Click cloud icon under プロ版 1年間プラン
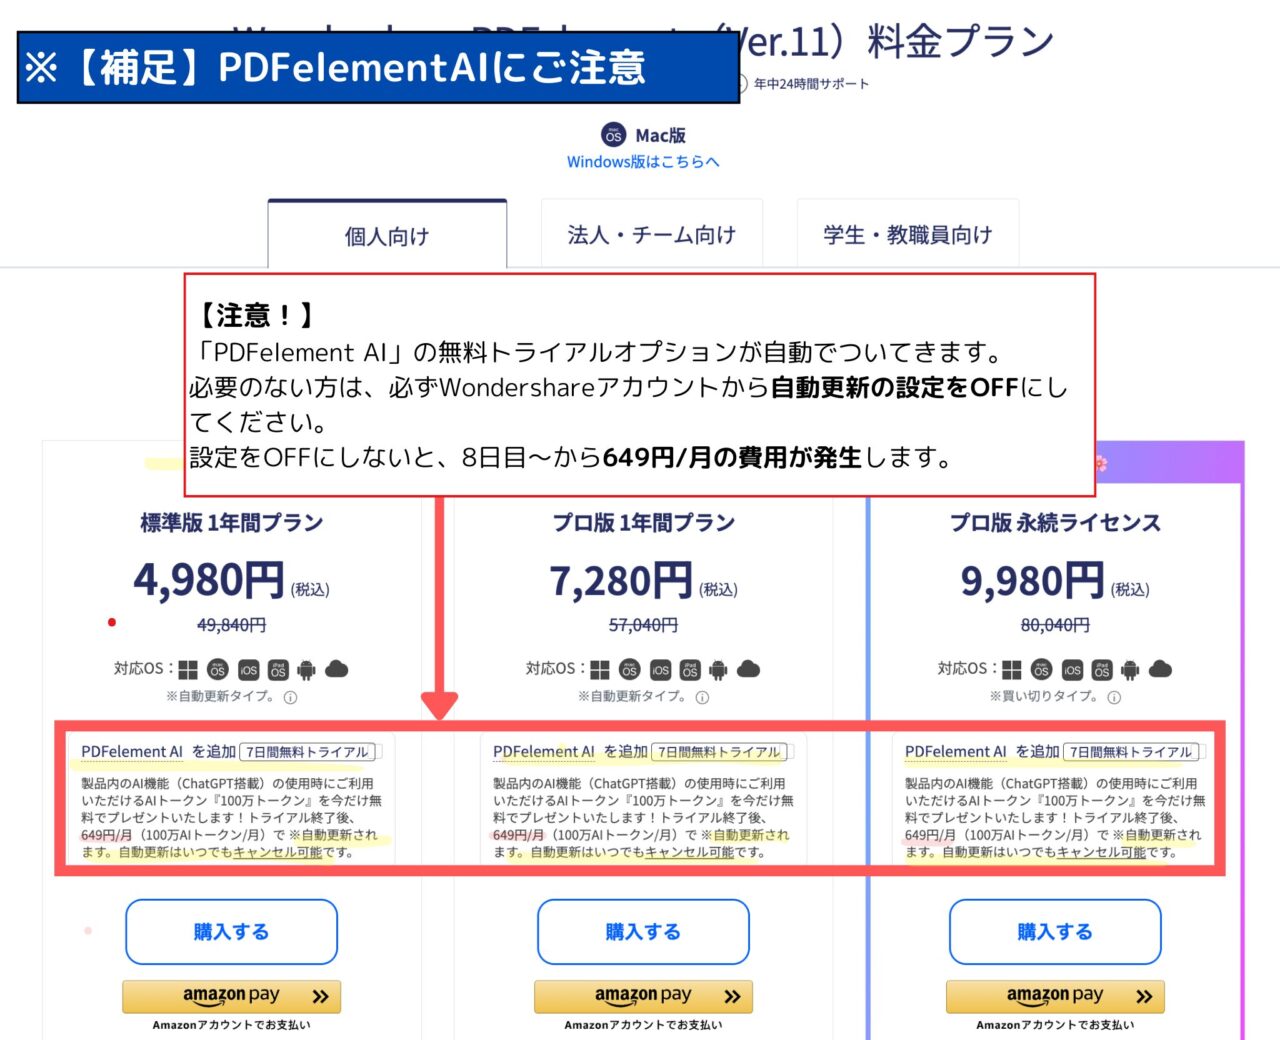1280x1040 pixels. pos(749,669)
